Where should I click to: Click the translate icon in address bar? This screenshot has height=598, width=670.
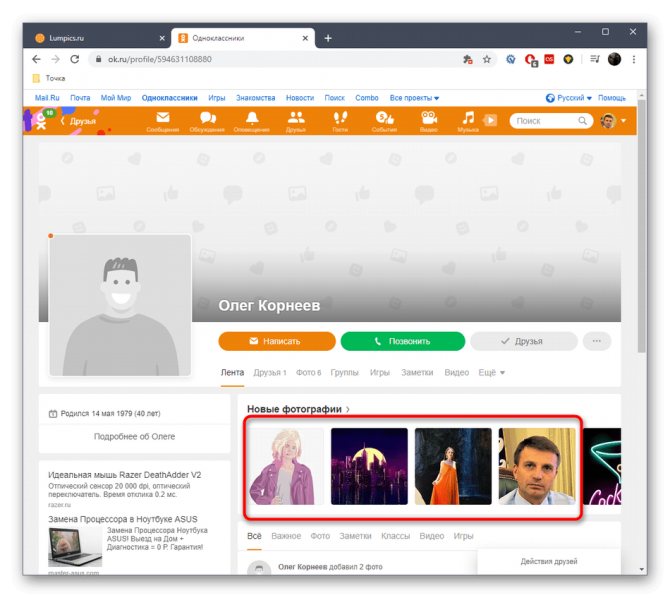[468, 59]
